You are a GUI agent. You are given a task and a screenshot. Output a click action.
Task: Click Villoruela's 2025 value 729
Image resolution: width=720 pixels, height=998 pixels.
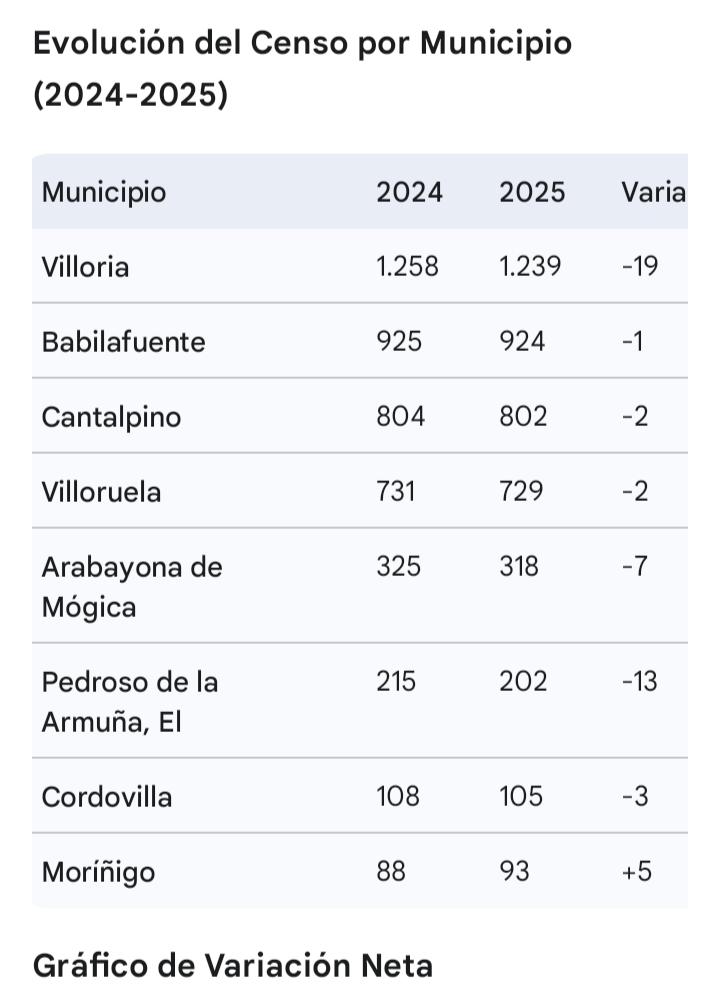pyautogui.click(x=524, y=491)
